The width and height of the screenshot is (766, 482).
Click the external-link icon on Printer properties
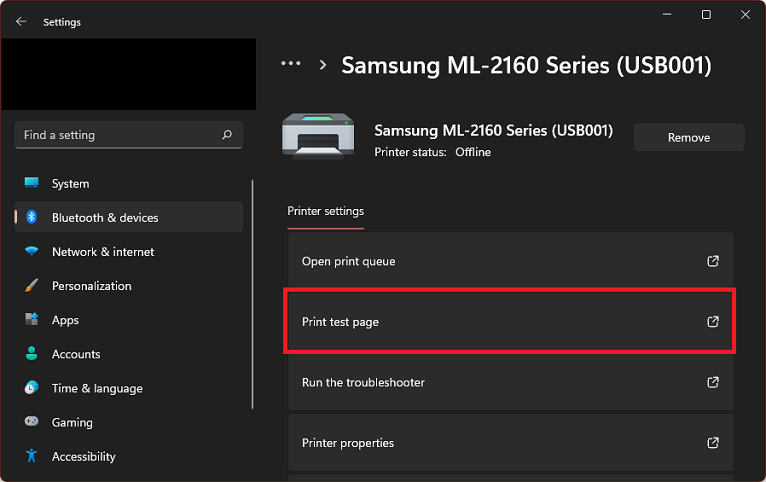[713, 443]
